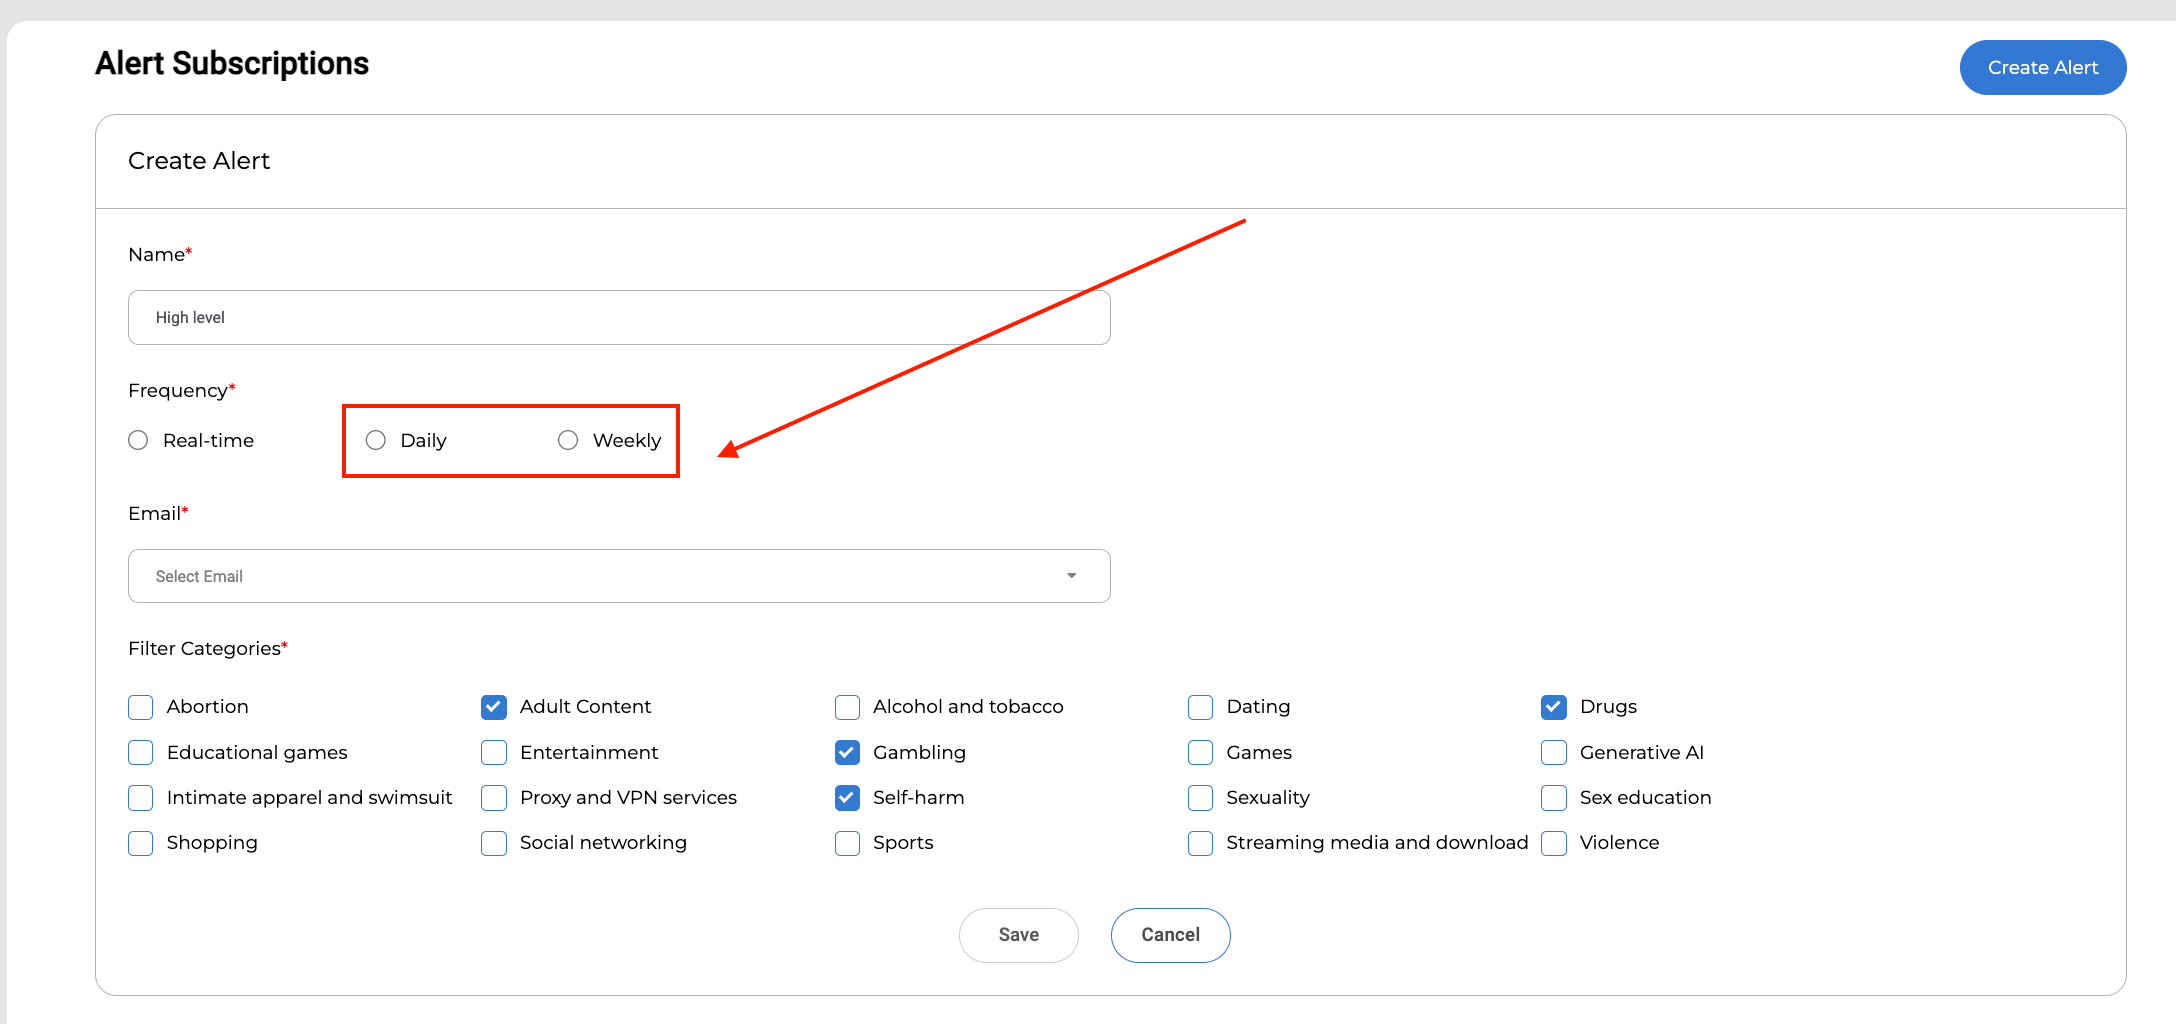Check Streaming media and download category

pos(1200,843)
